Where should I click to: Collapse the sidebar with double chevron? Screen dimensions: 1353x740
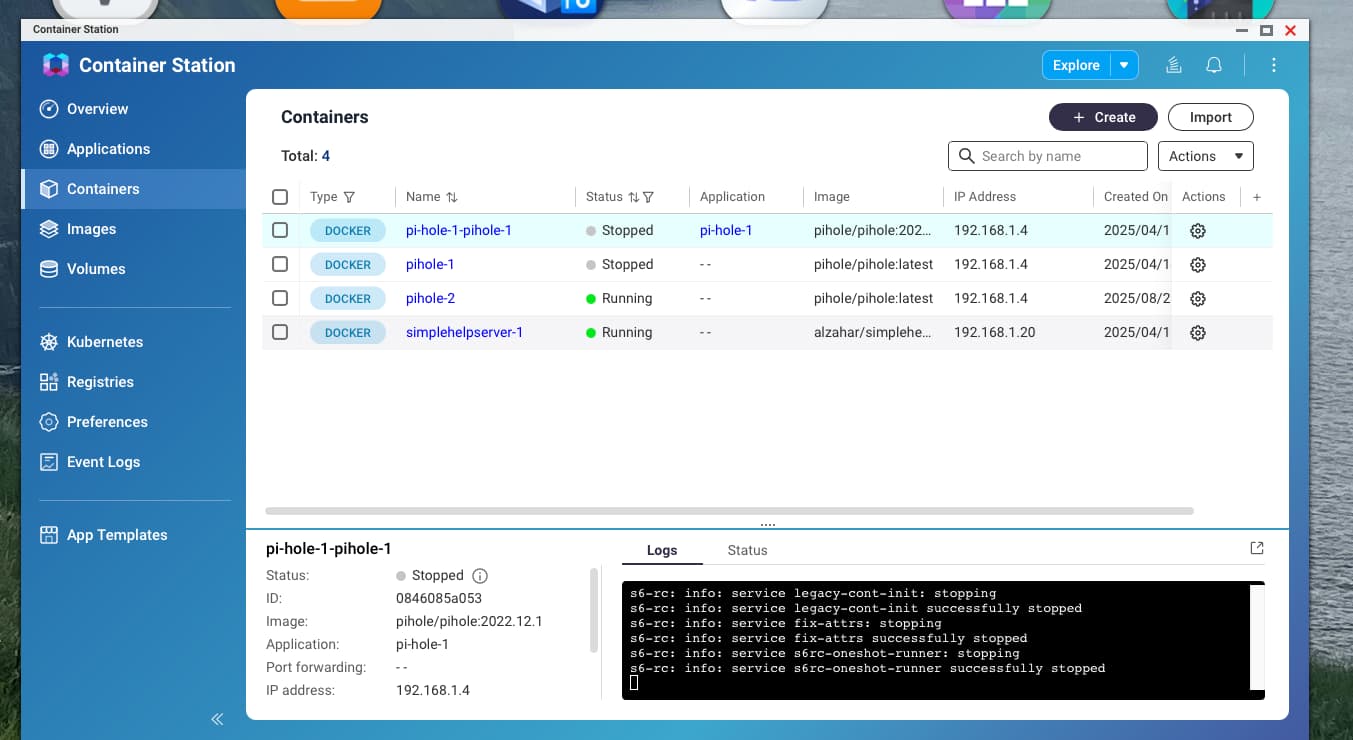217,719
